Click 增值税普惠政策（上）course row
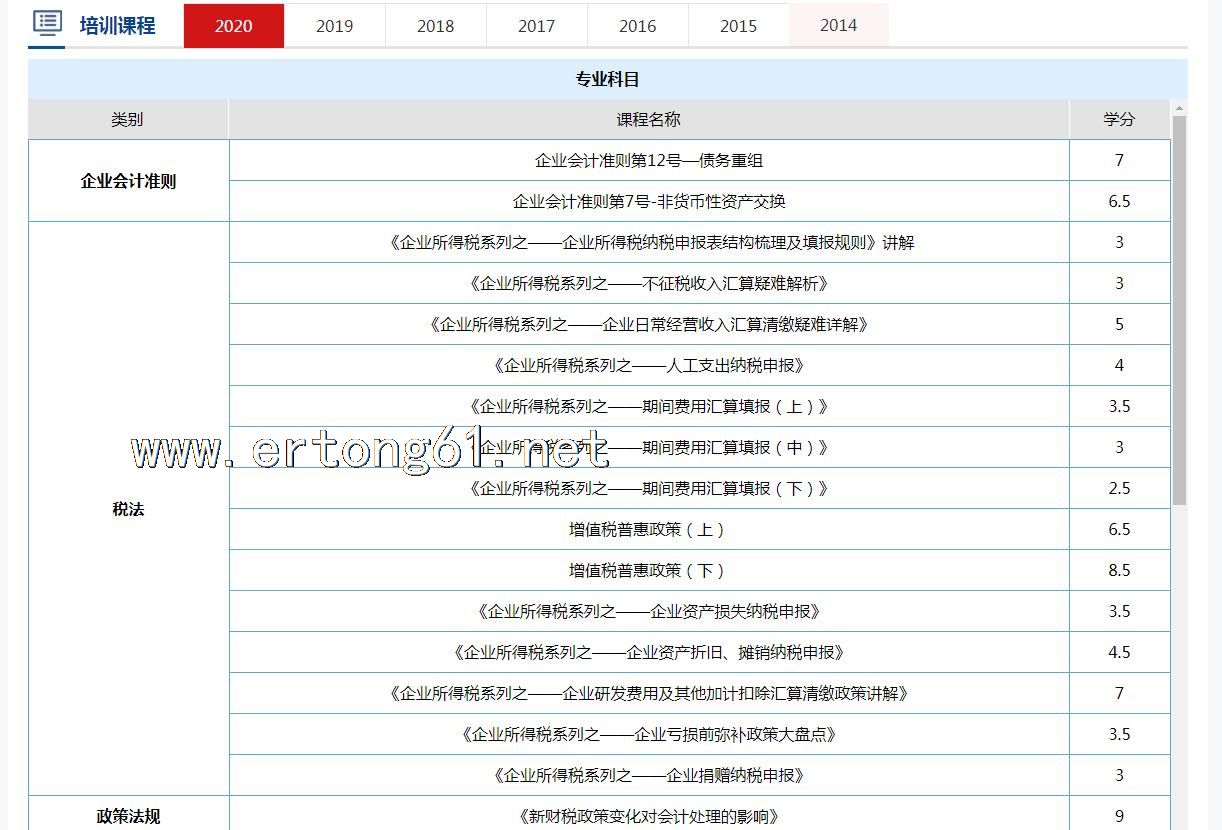This screenshot has height=830, width=1222. pyautogui.click(x=649, y=529)
